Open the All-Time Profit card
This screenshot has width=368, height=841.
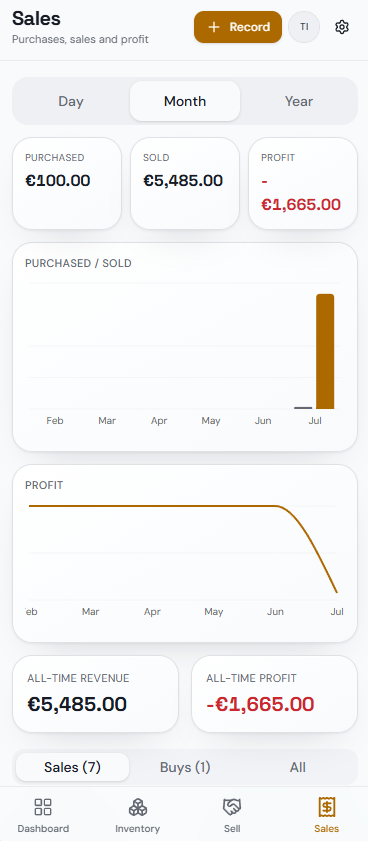(x=274, y=694)
